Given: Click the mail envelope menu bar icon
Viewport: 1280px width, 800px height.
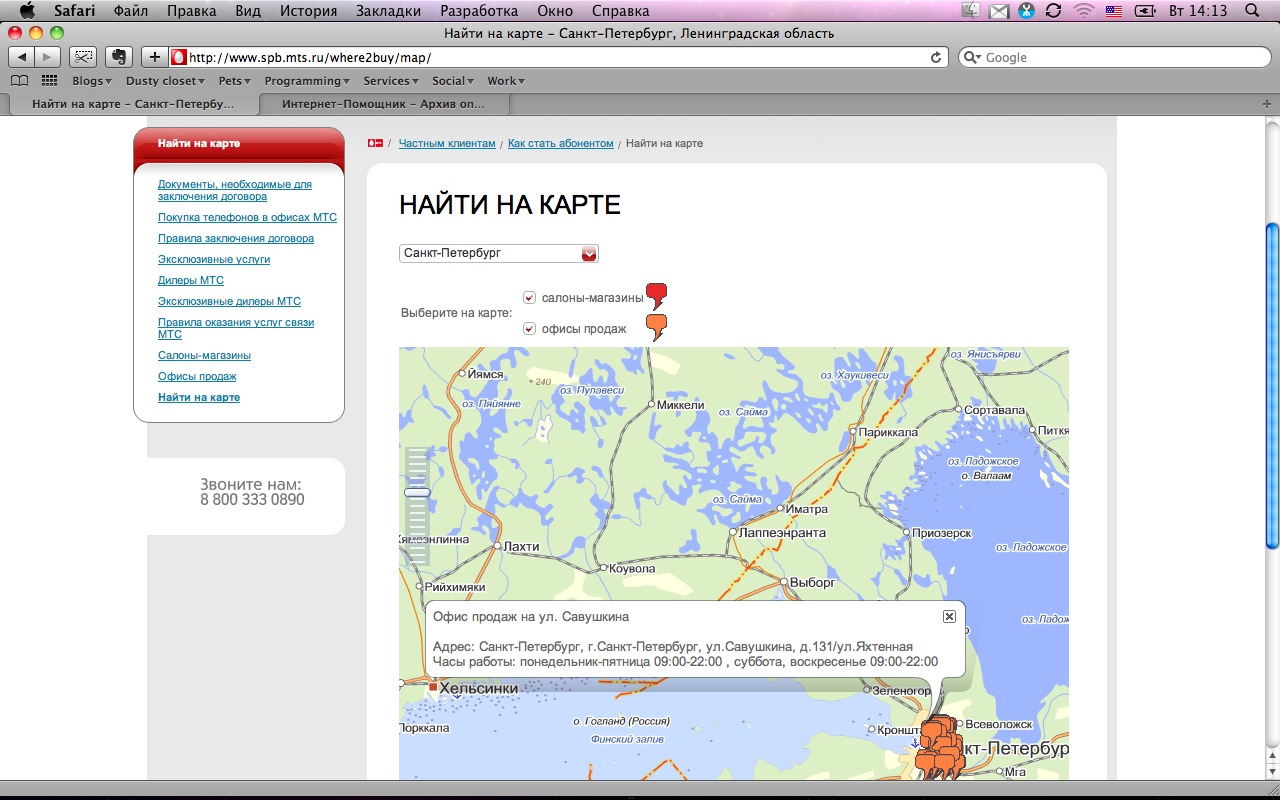Looking at the screenshot, I should (999, 11).
